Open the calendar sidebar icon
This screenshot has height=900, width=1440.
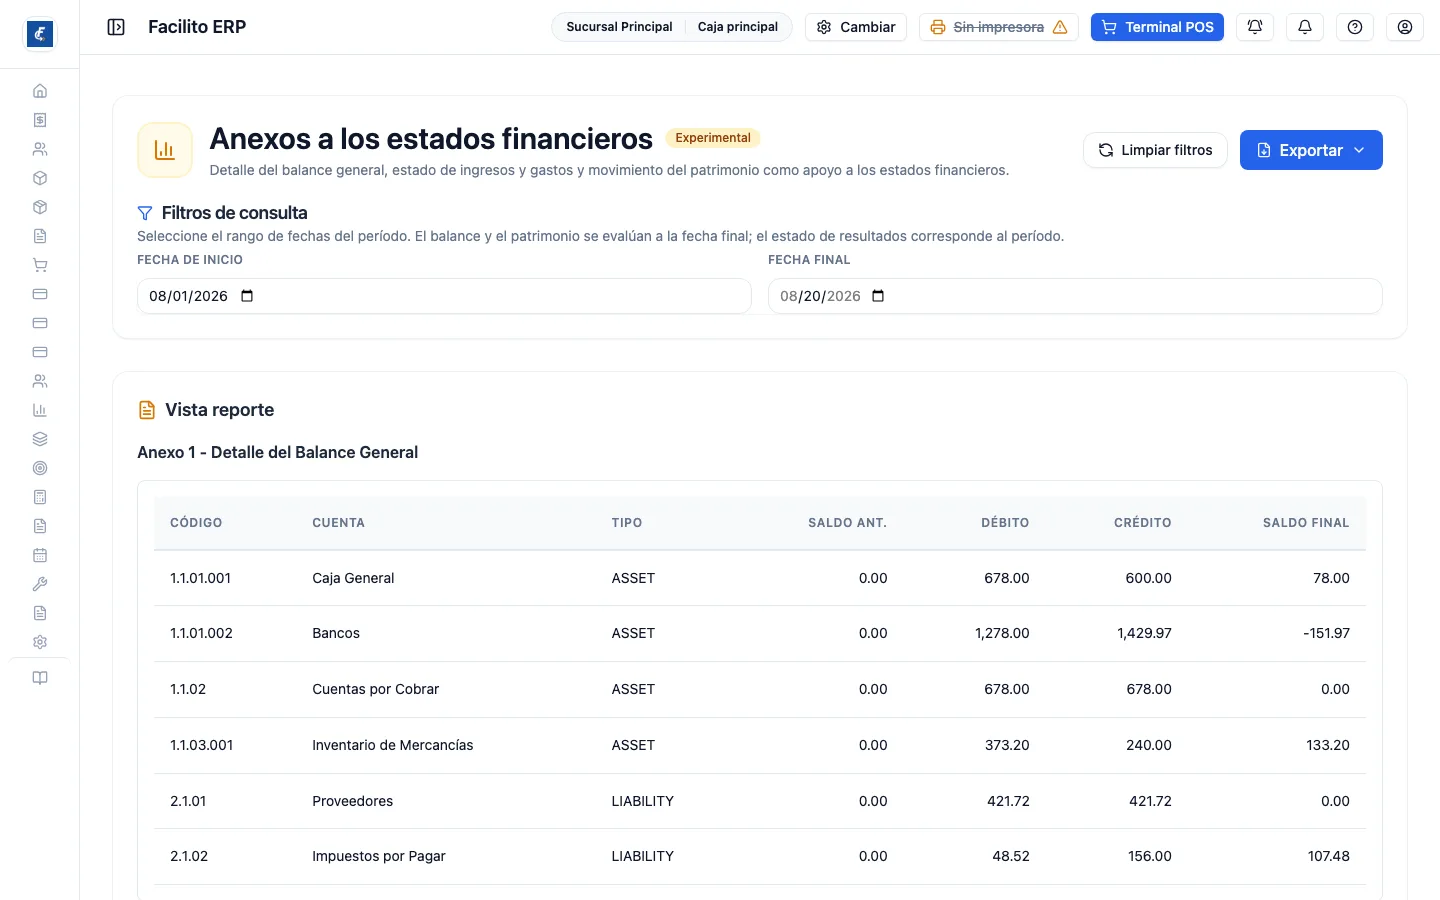[40, 555]
